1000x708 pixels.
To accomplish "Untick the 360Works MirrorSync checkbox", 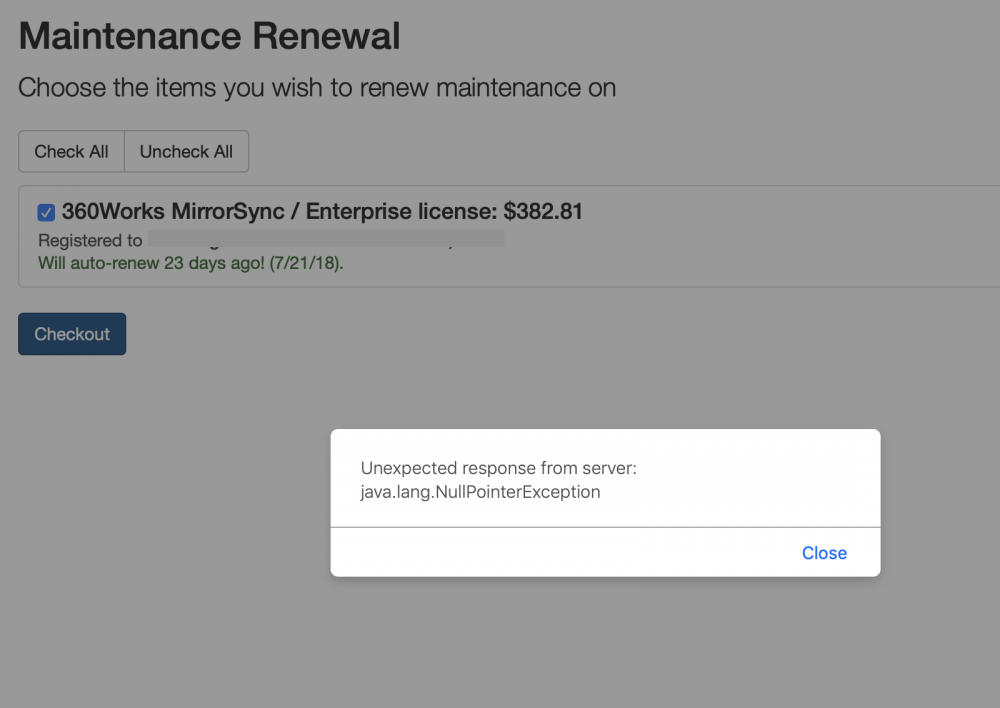I will [x=46, y=212].
